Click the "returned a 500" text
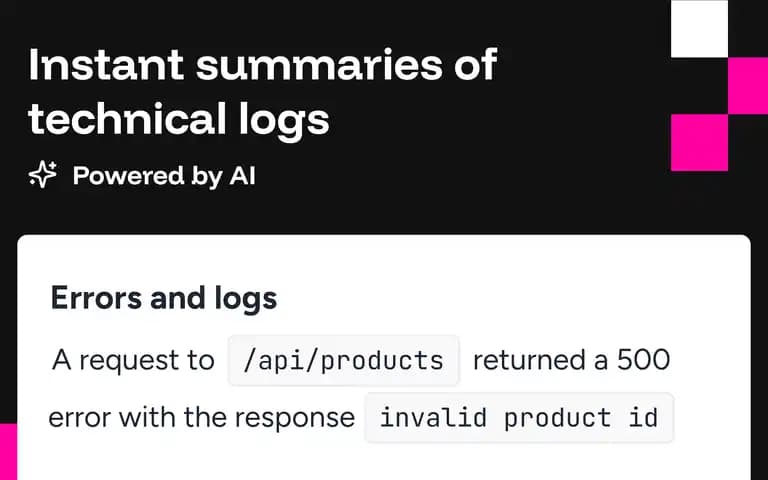The width and height of the screenshot is (768, 480). [571, 360]
